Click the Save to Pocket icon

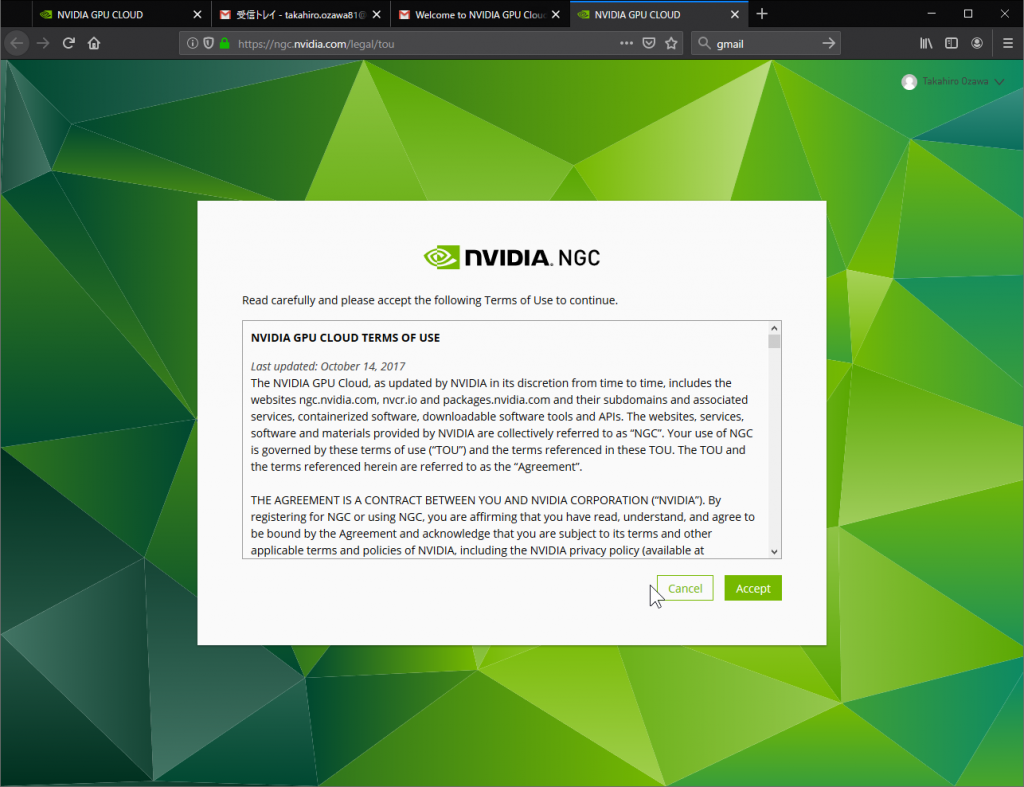[649, 43]
